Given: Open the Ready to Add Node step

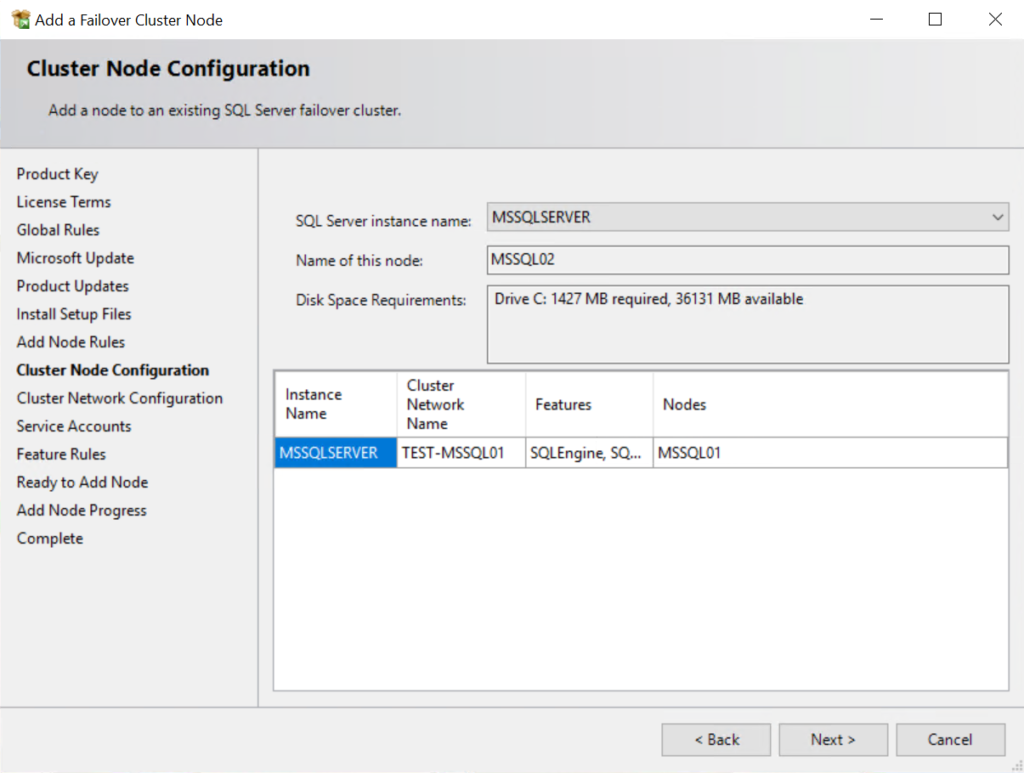Looking at the screenshot, I should tap(81, 481).
